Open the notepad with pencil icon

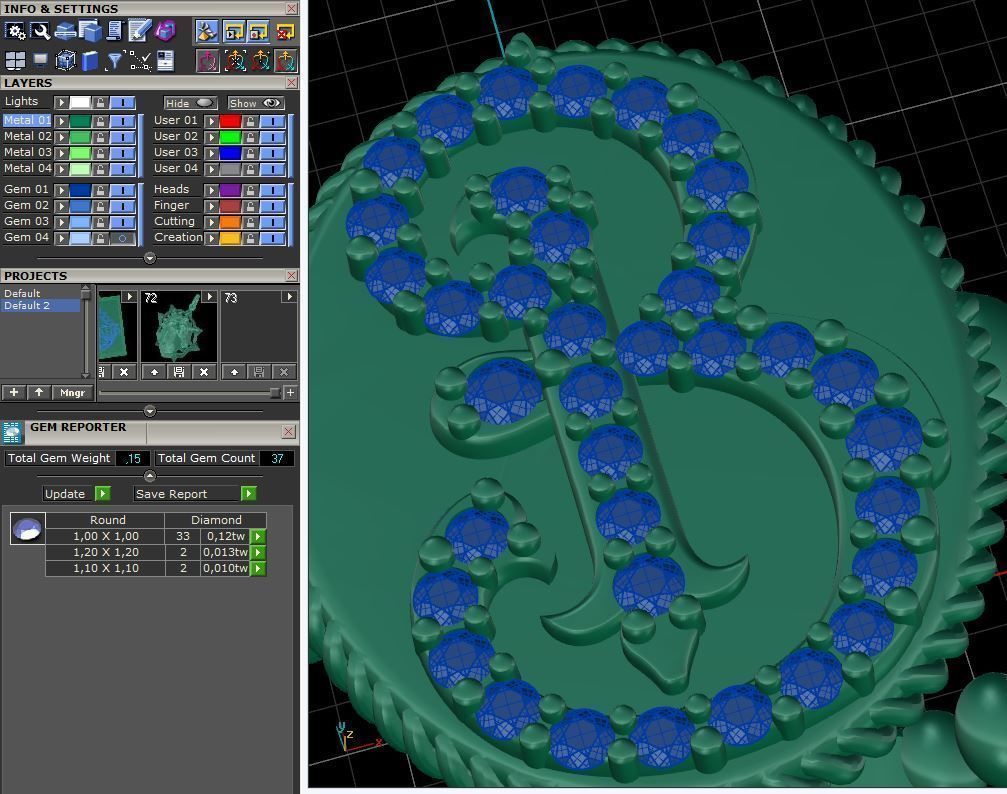coord(139,31)
